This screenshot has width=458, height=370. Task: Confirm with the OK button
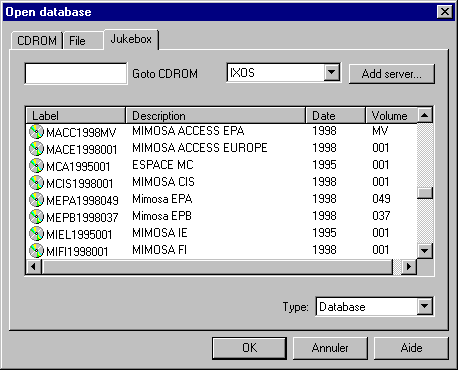click(249, 348)
